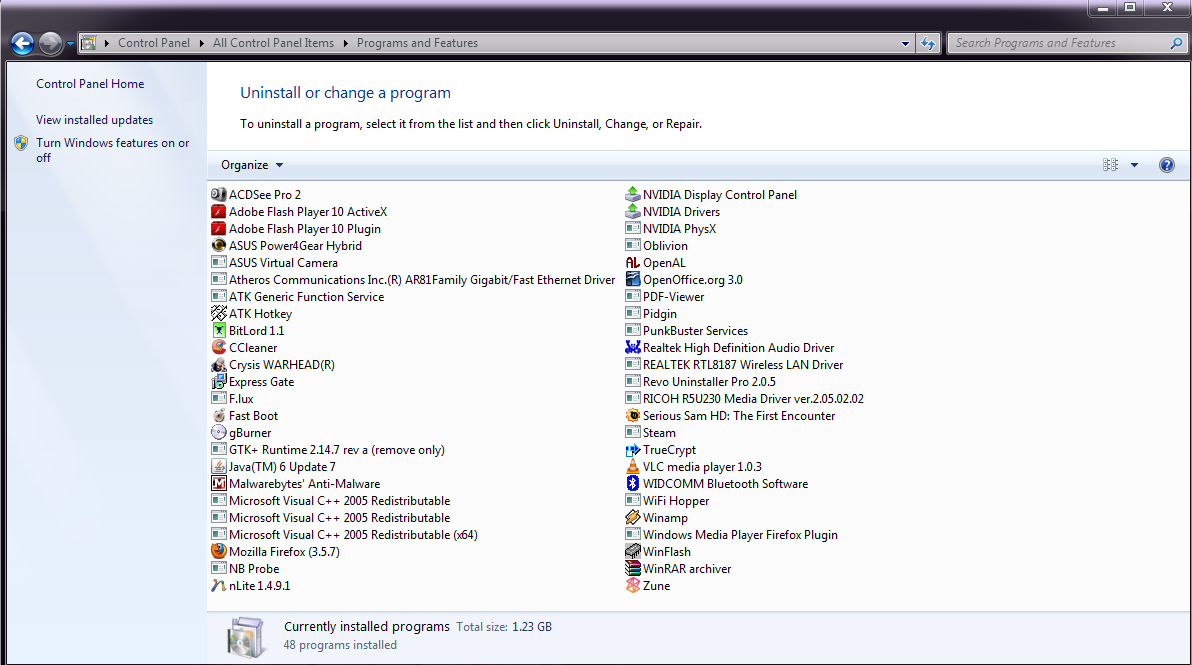Open View installed updates
Image resolution: width=1192 pixels, height=665 pixels.
94,120
